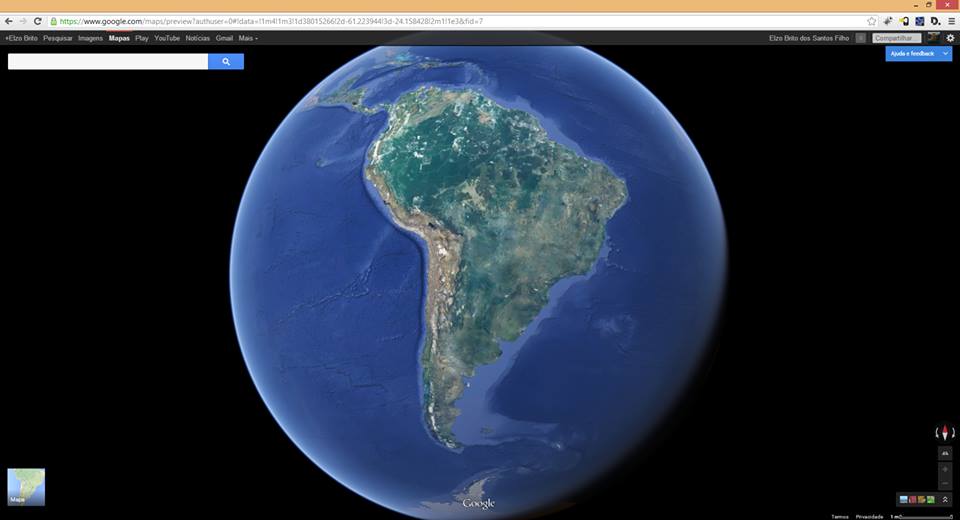Open YouTube from the Google bar
Screen dimensions: 960x520
pyautogui.click(x=167, y=38)
